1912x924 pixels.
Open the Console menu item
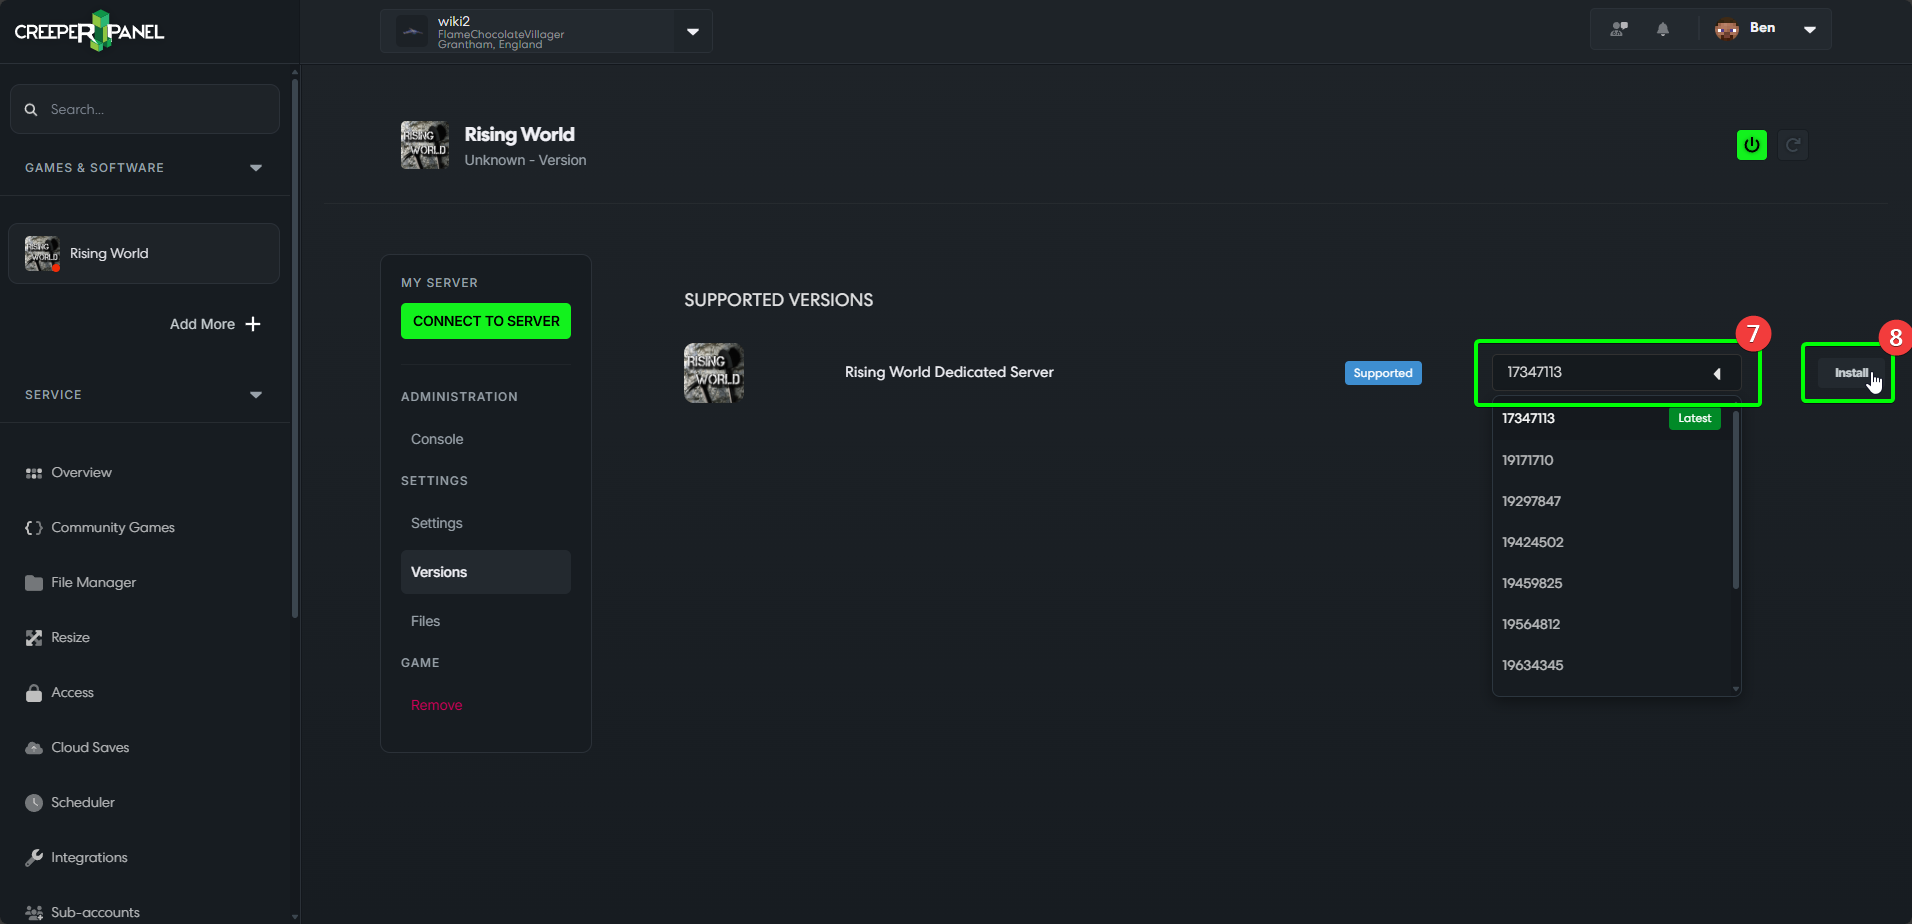[x=437, y=439]
